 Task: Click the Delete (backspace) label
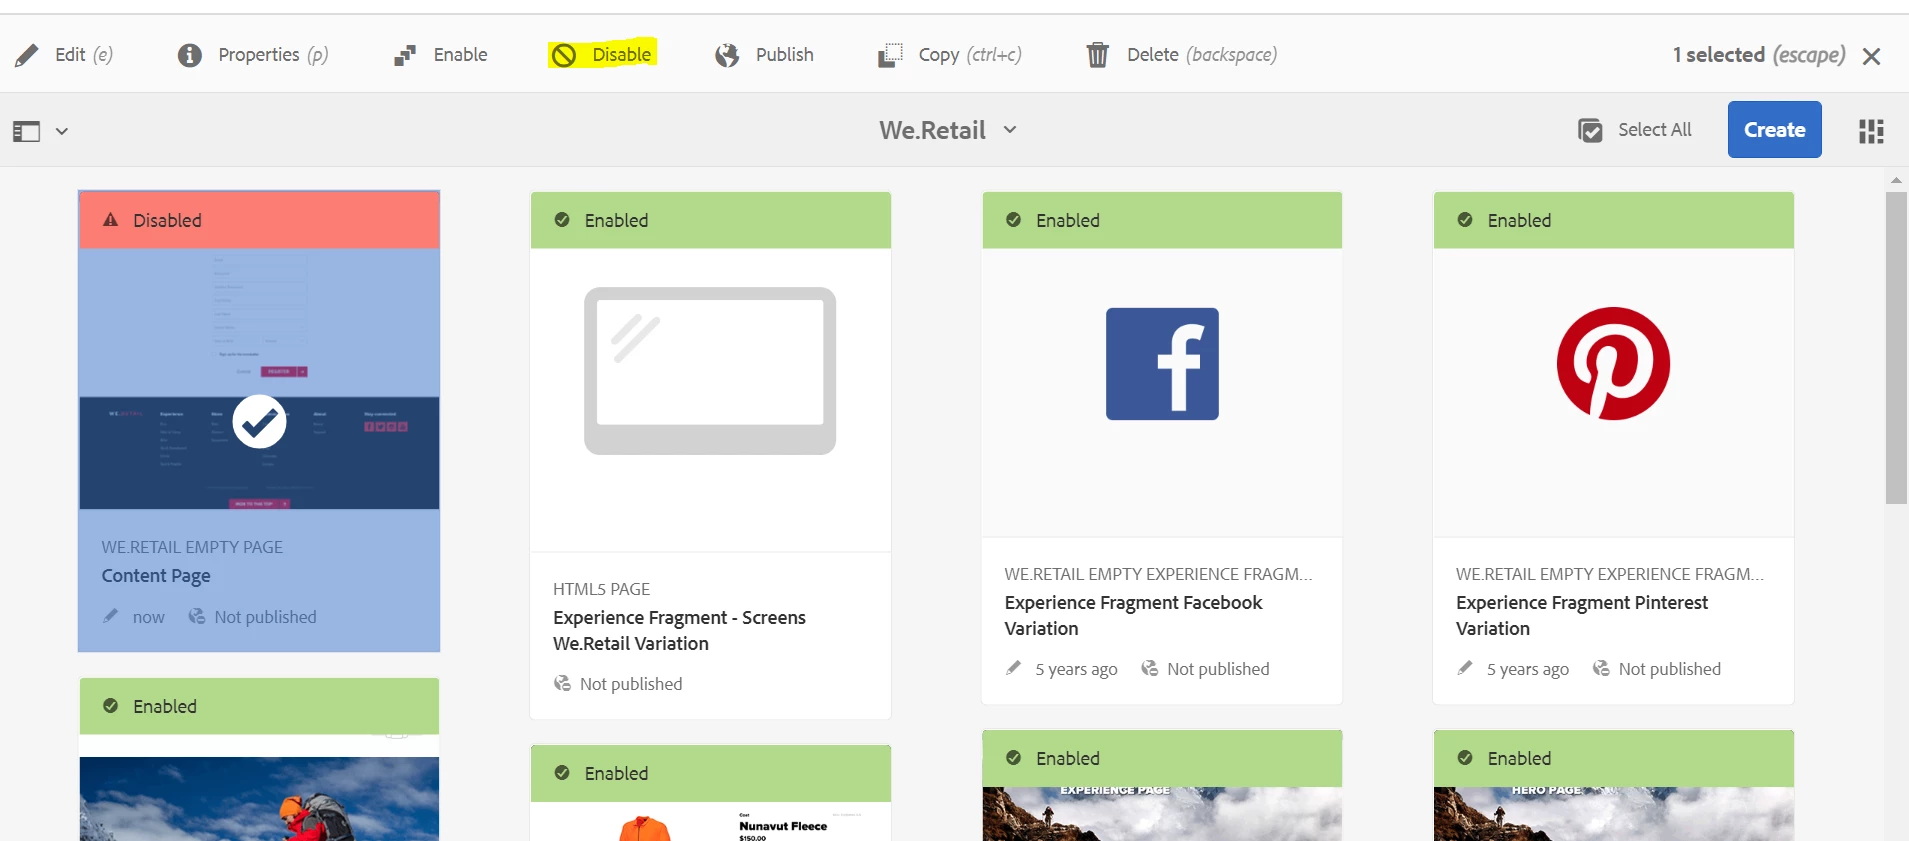(1202, 55)
